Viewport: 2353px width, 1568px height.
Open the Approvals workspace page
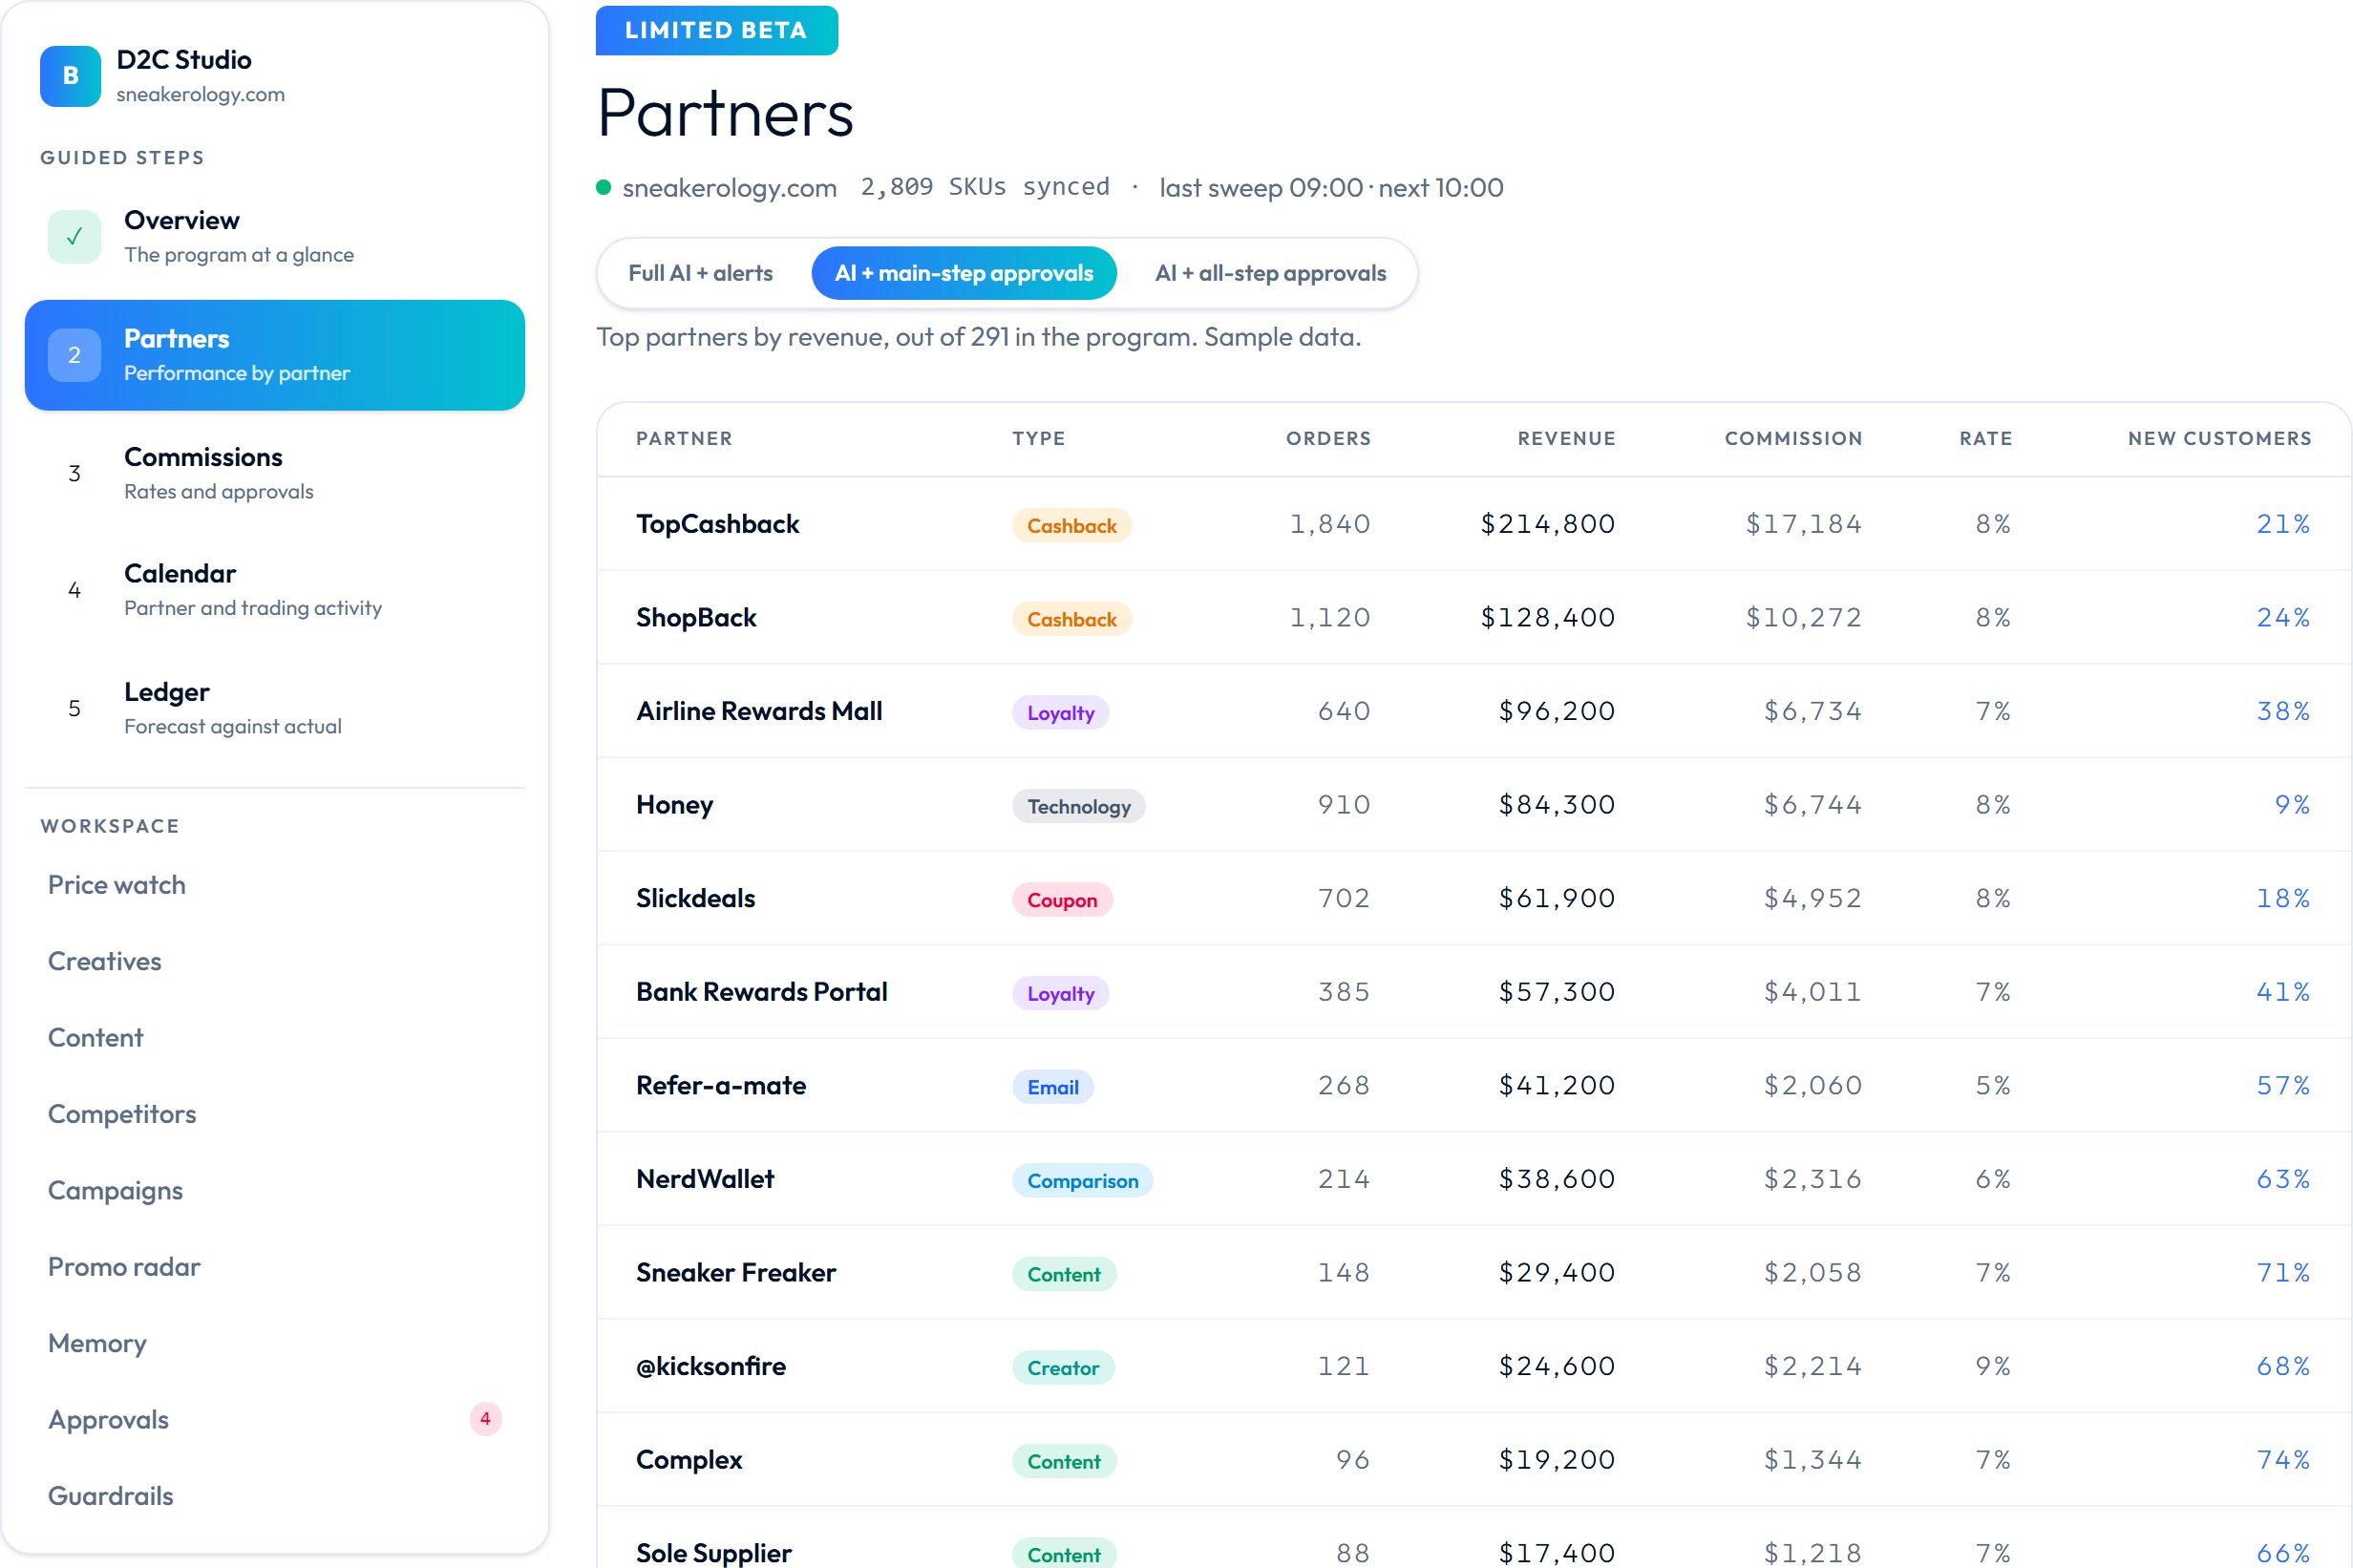(275, 1419)
